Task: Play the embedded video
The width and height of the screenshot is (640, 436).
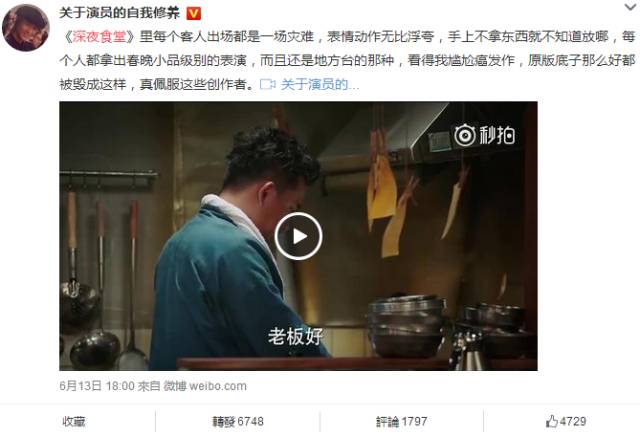Action: [298, 236]
